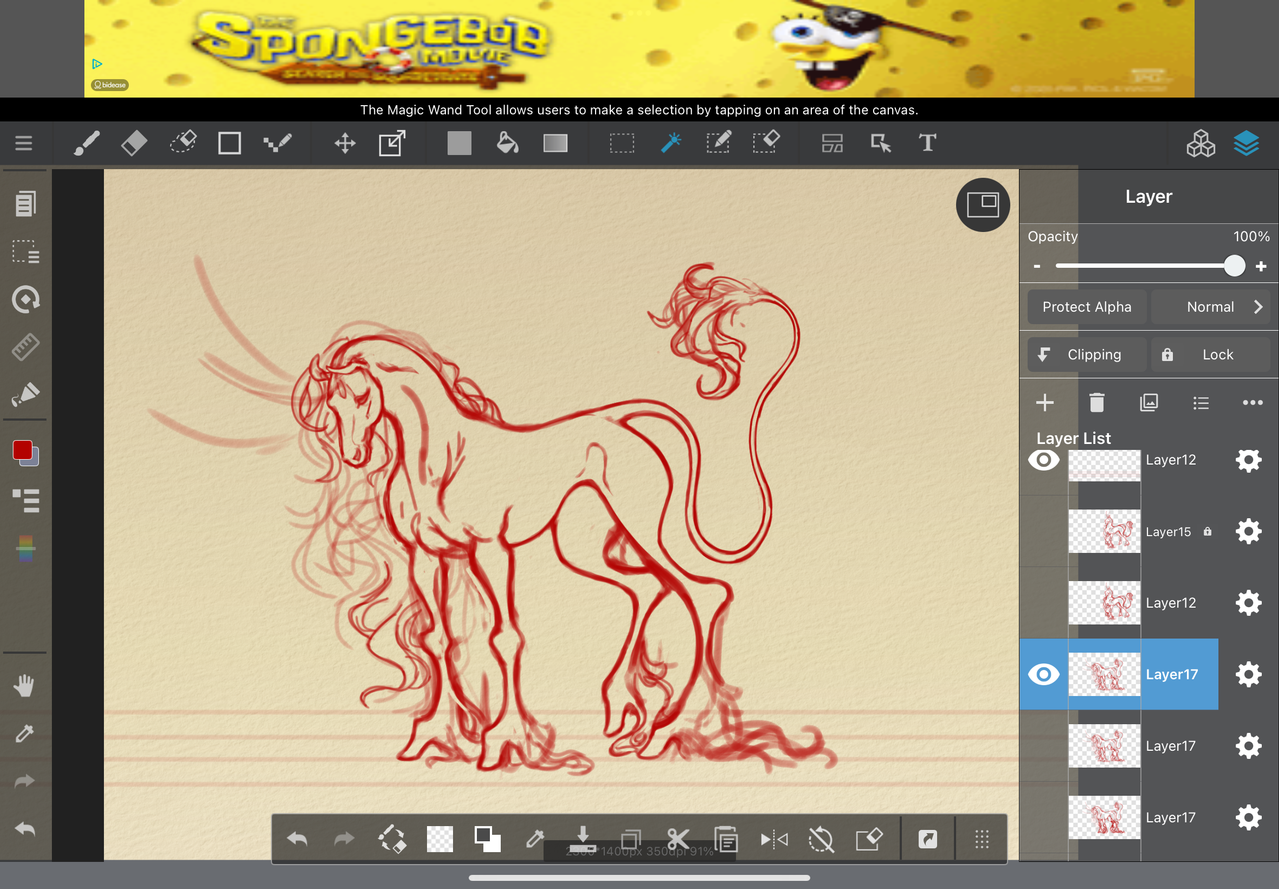The image size is (1279, 889).
Task: Click the dotted grip handle on bottom bar
Action: pos(983,839)
